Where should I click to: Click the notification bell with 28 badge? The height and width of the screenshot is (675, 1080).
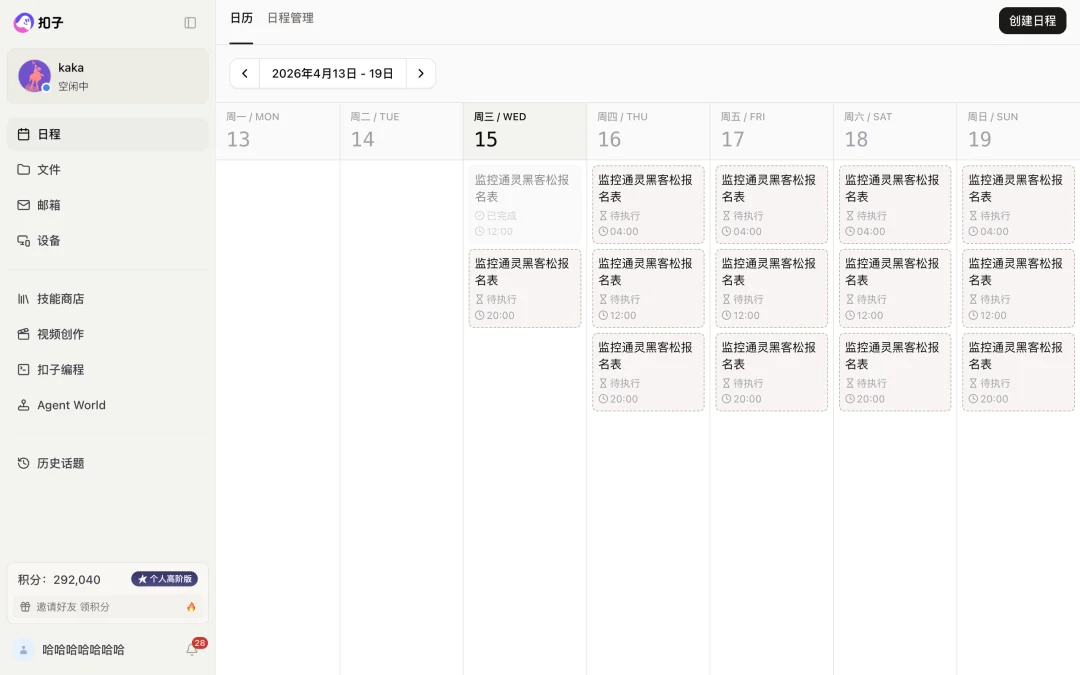[192, 649]
